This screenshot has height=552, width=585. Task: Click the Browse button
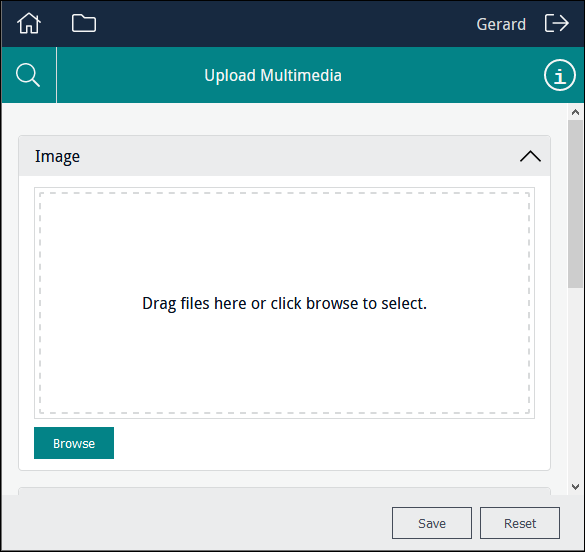pyautogui.click(x=74, y=443)
